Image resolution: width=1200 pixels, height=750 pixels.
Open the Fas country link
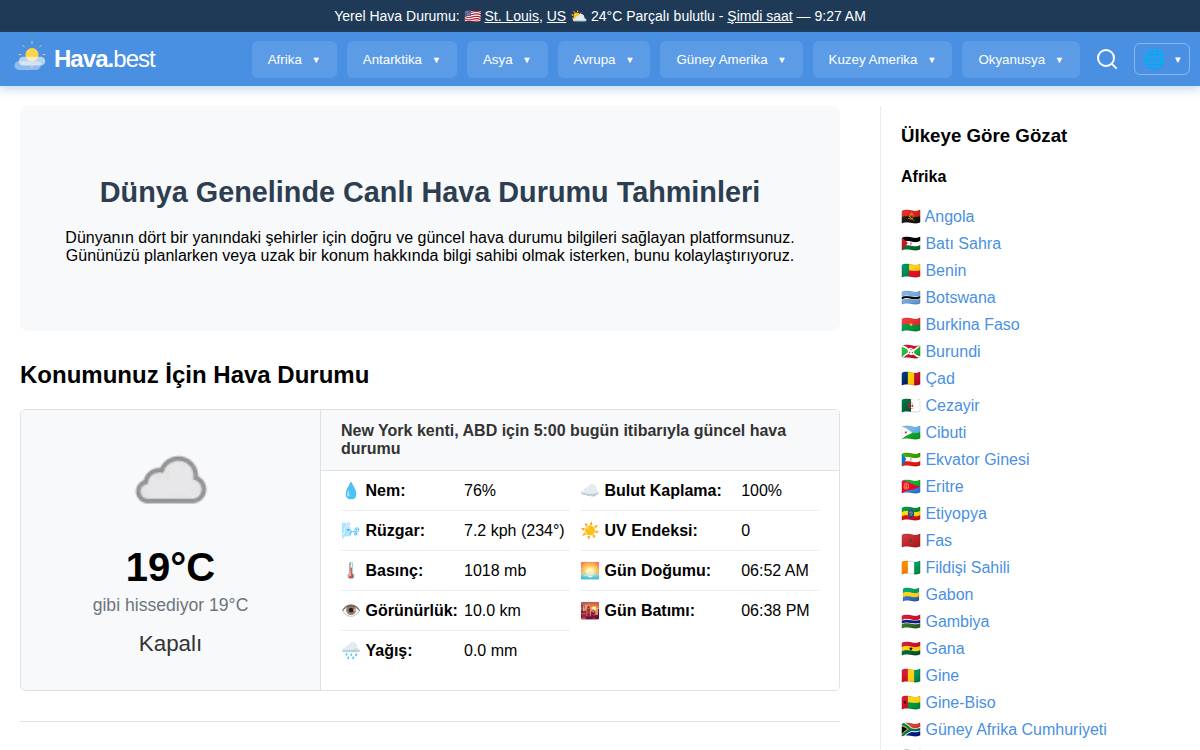[939, 540]
